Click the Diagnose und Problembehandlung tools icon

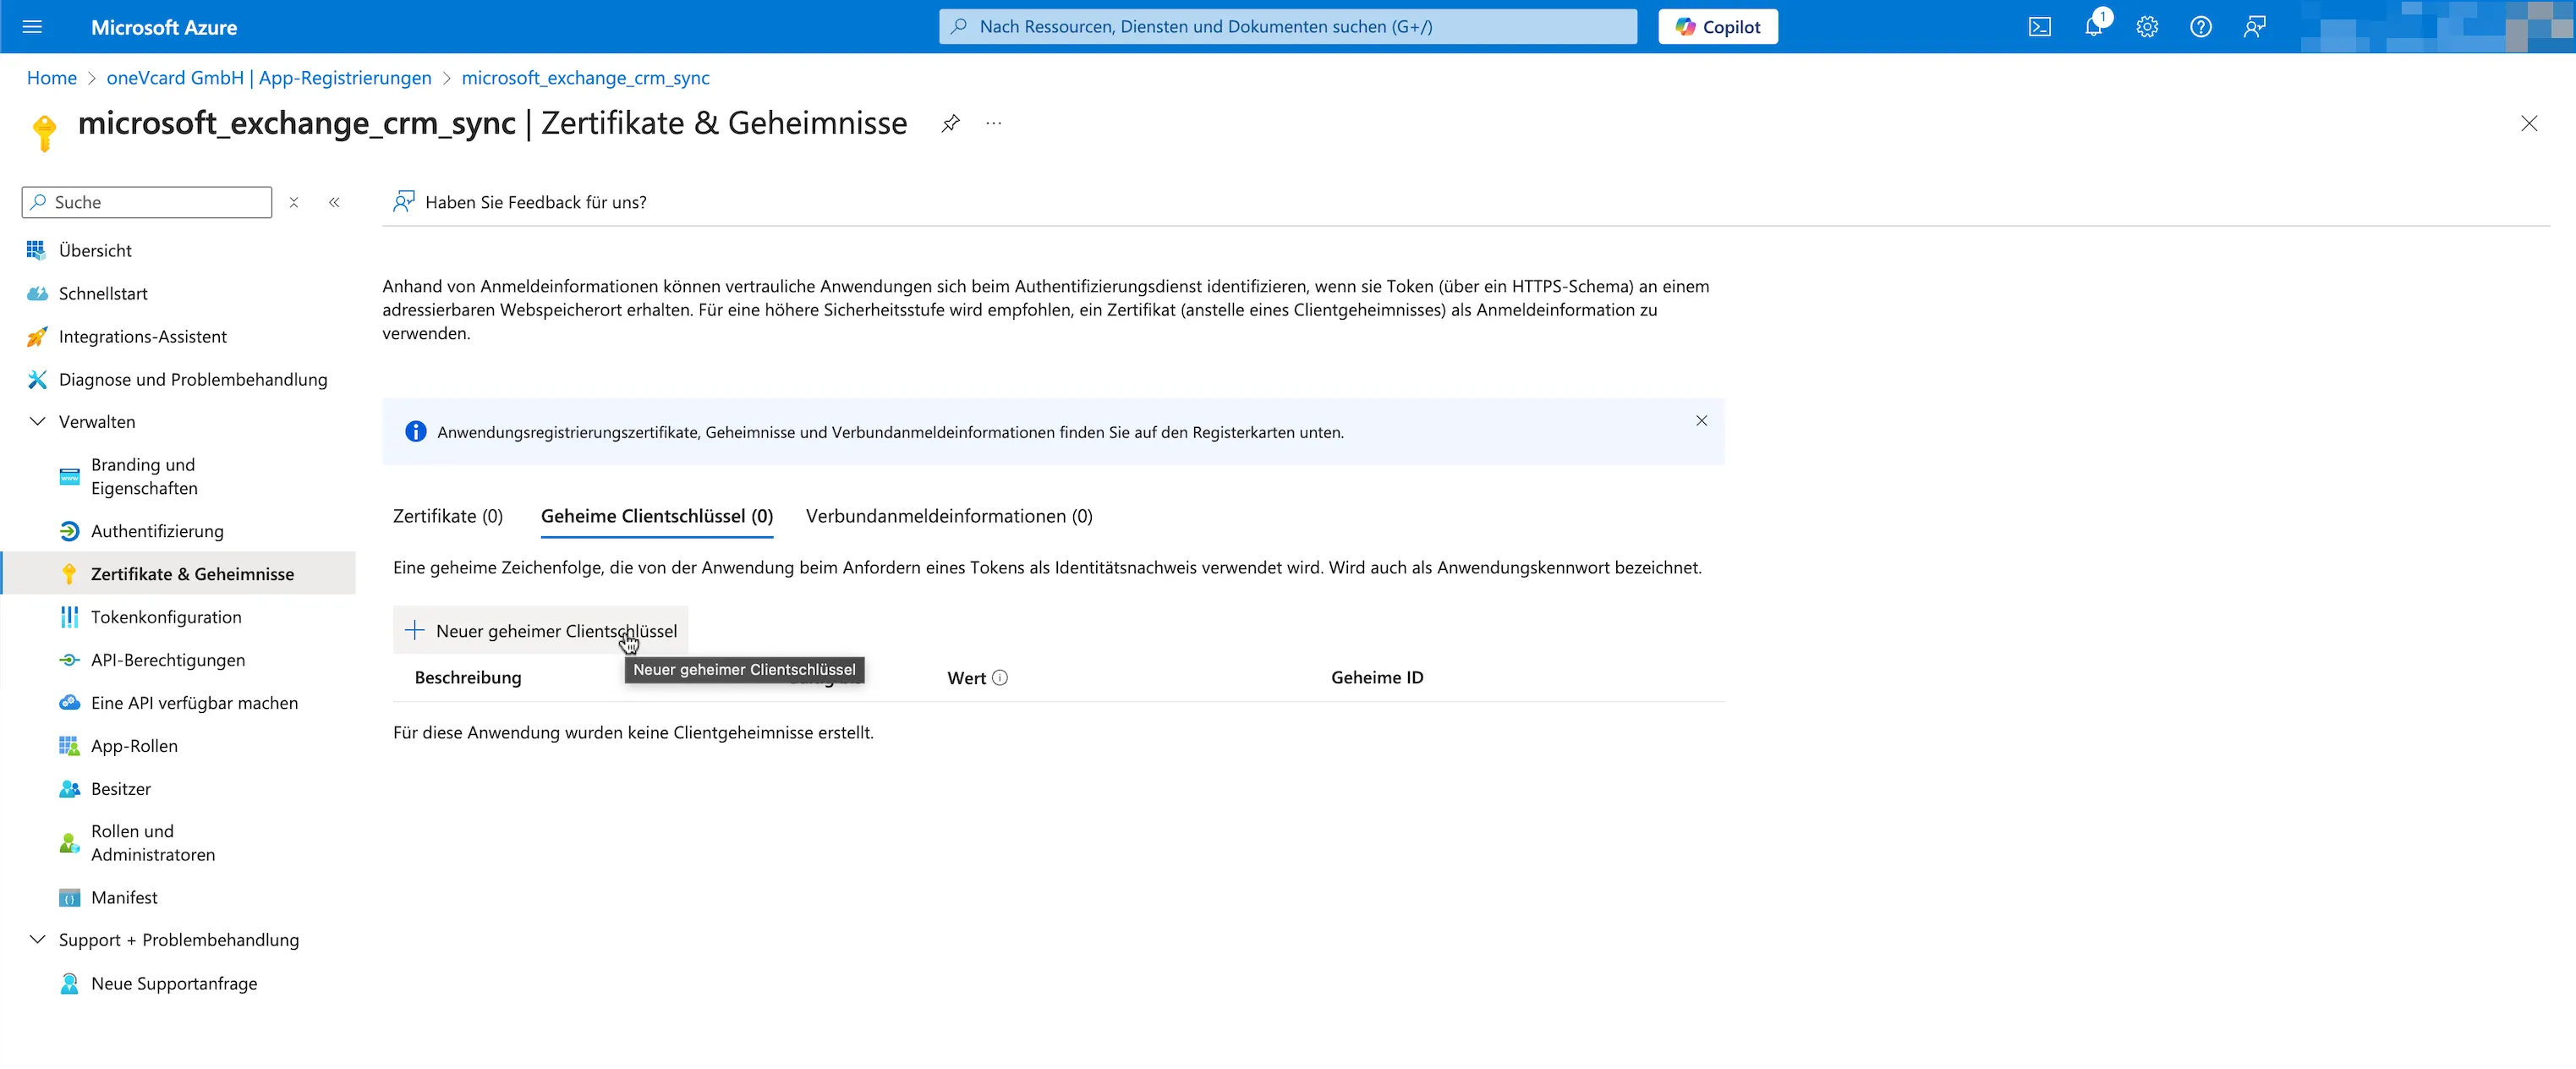click(x=37, y=379)
